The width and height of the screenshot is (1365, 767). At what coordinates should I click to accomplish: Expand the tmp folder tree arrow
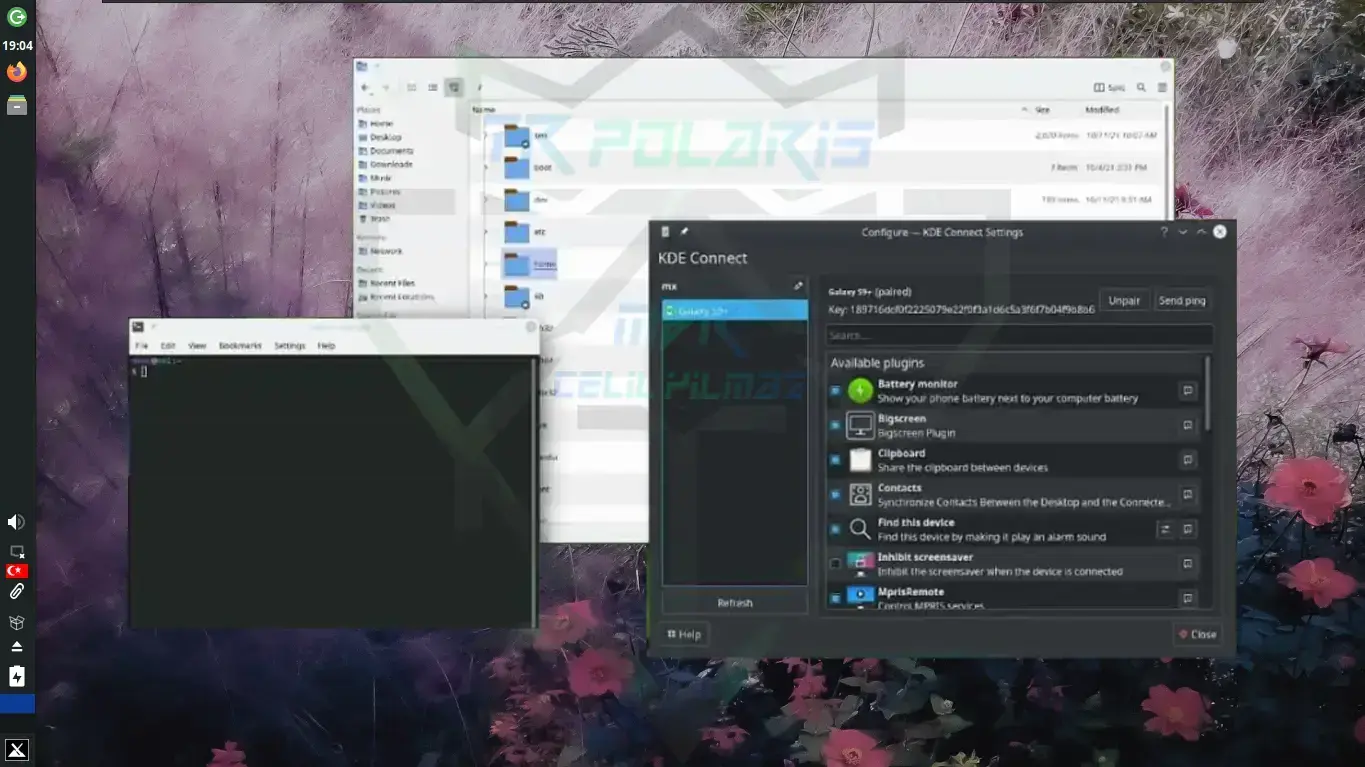coord(487,136)
